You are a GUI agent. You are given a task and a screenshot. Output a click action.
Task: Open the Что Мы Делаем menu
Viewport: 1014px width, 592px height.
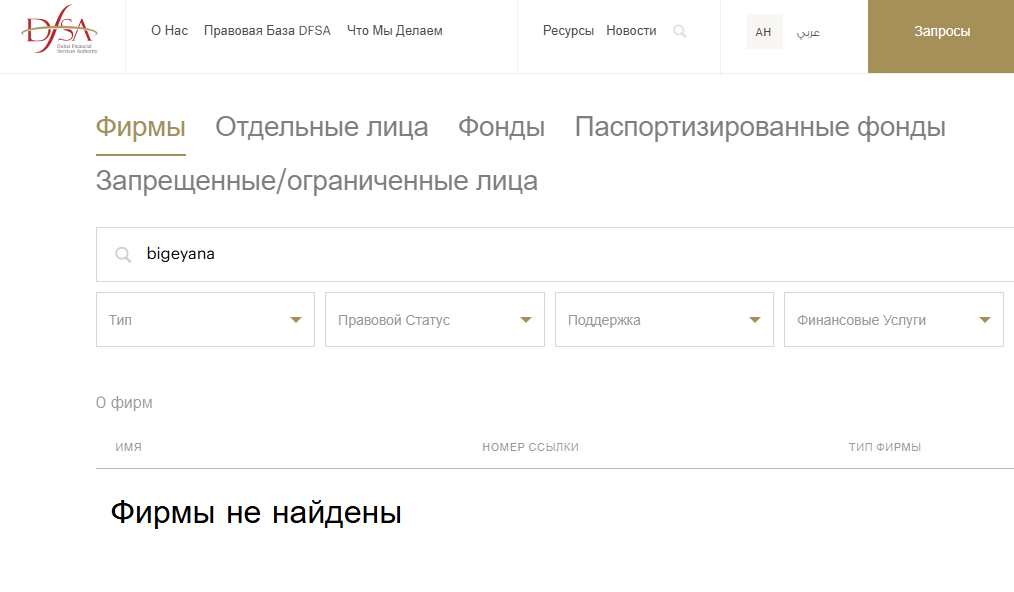coord(395,31)
